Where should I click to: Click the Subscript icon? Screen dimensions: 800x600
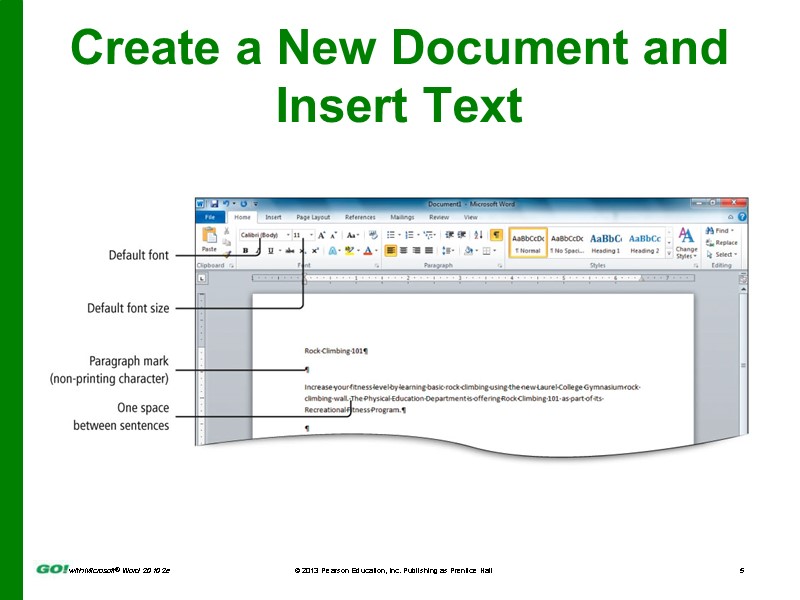tap(302, 248)
